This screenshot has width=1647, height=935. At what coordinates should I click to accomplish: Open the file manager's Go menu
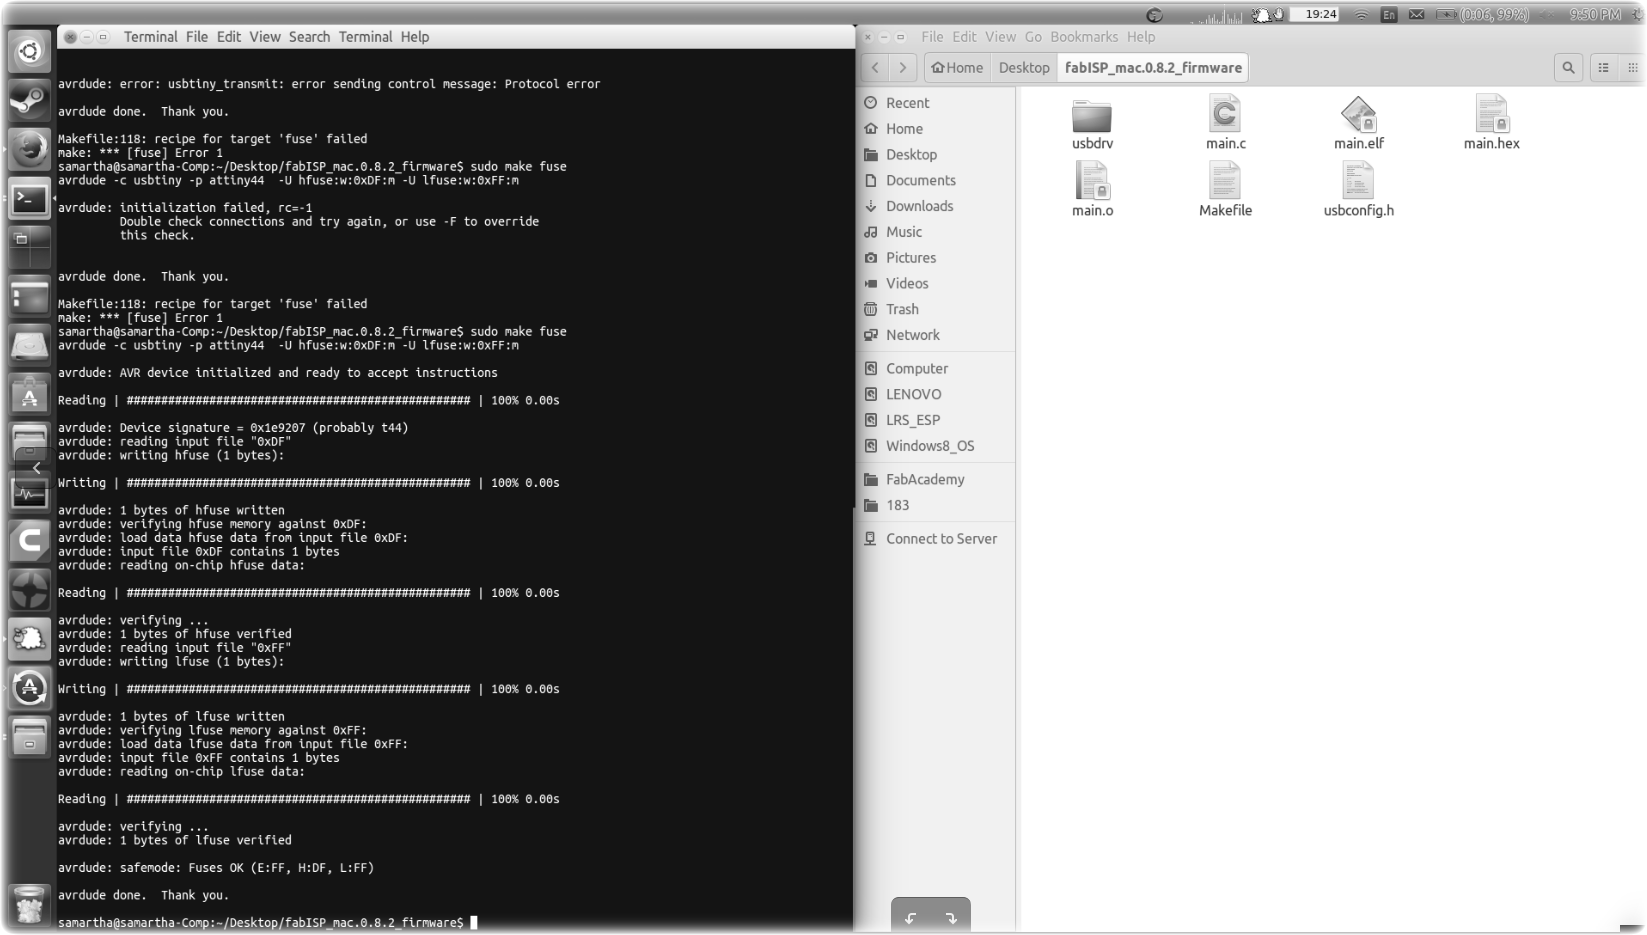1033,37
